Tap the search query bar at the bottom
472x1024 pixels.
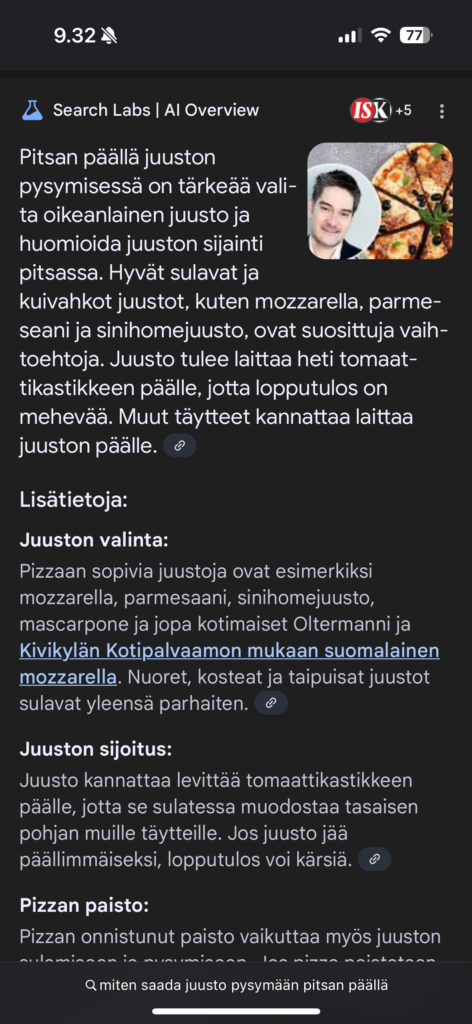pyautogui.click(x=236, y=985)
